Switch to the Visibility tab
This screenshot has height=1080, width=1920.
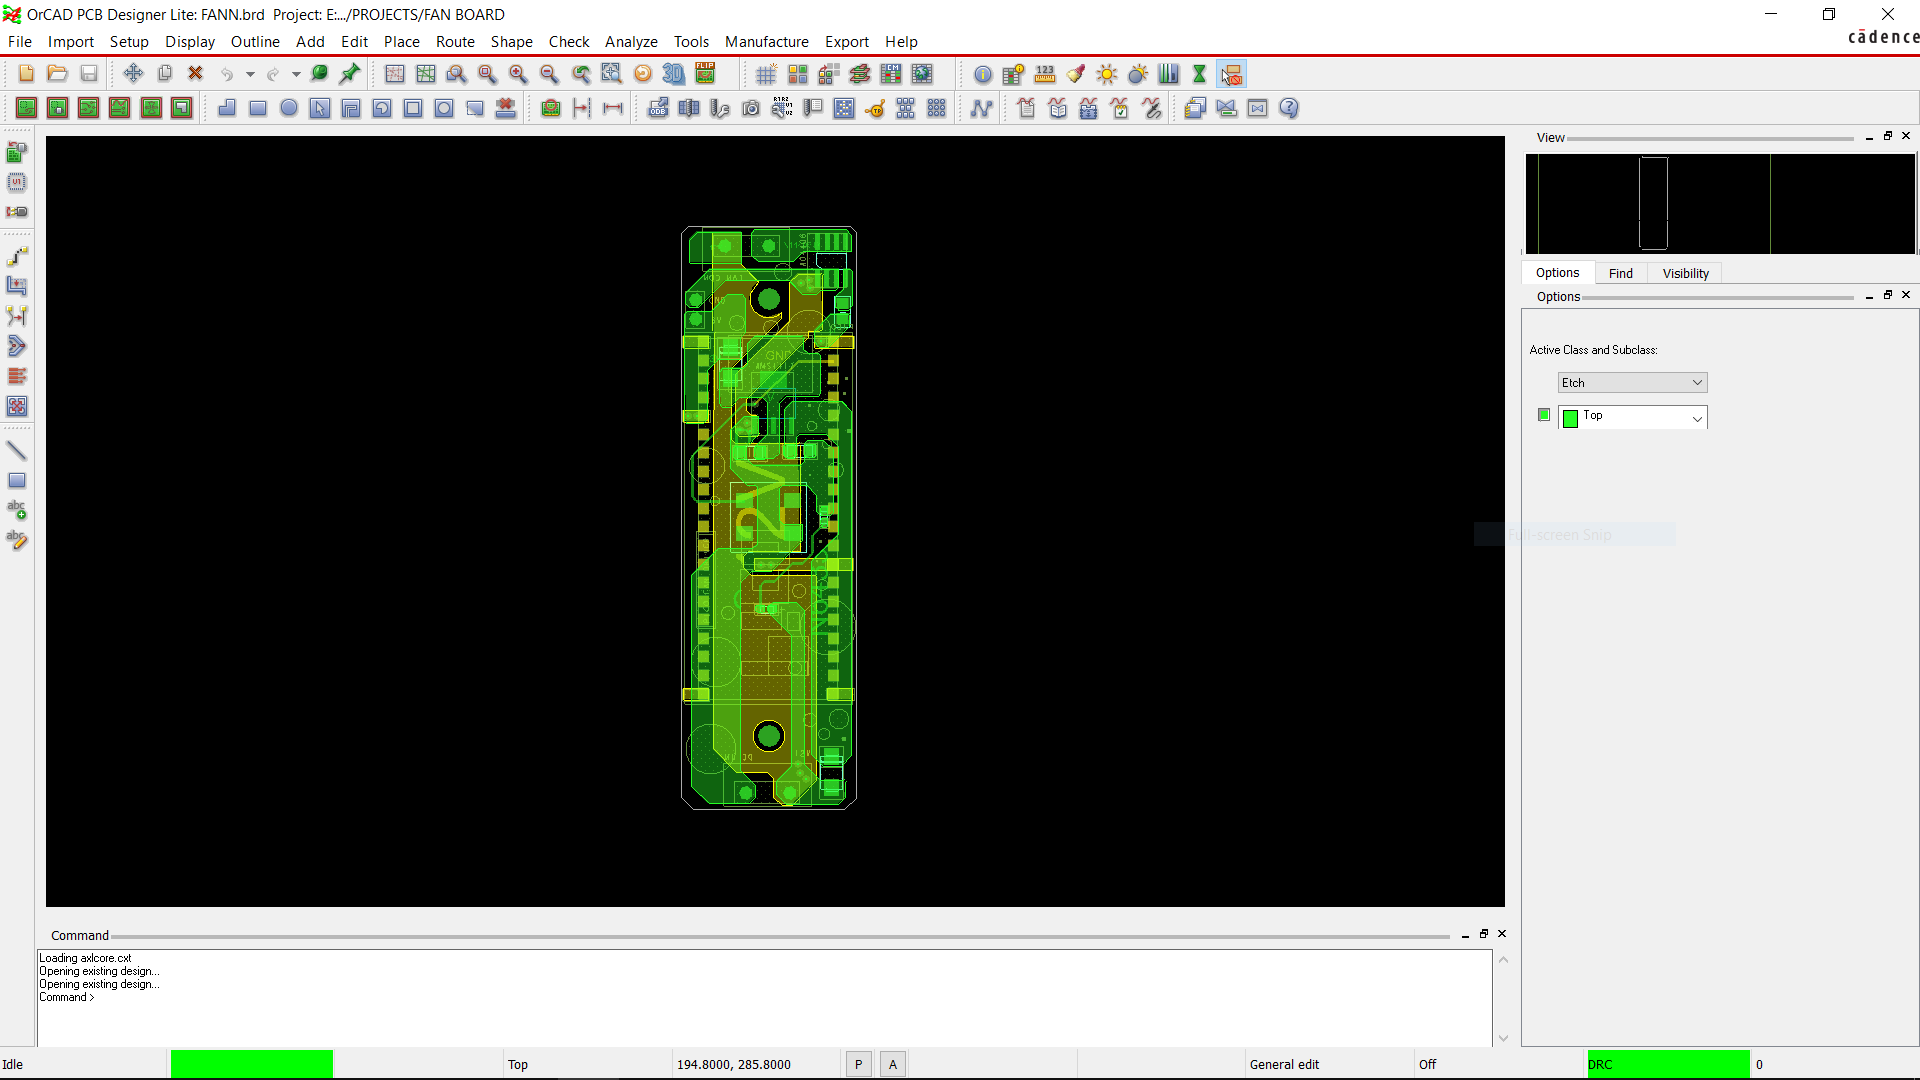1685,273
